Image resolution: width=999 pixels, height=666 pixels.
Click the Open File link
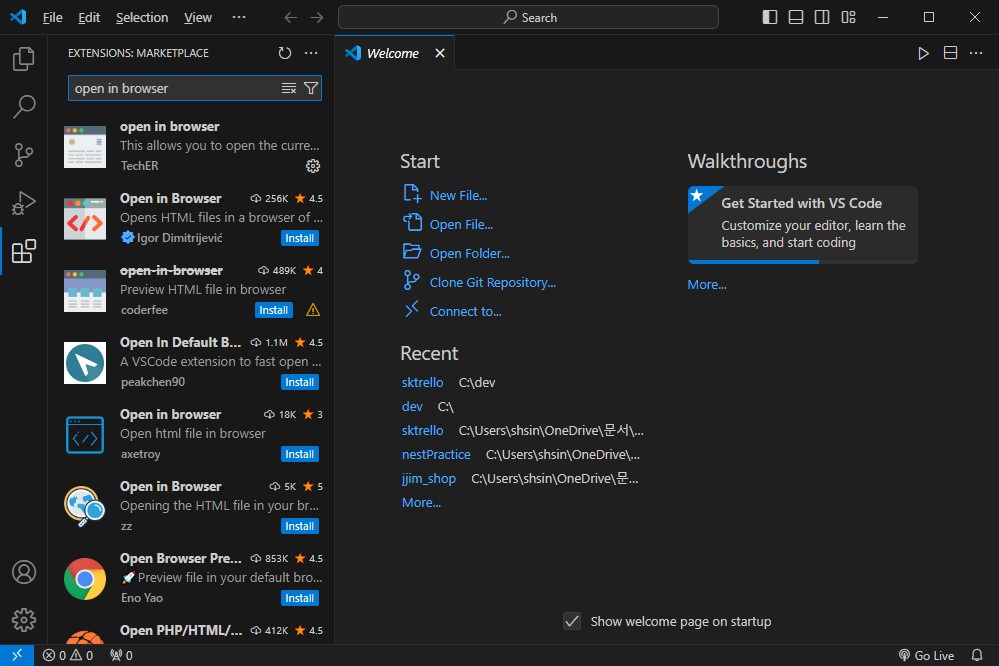click(461, 224)
